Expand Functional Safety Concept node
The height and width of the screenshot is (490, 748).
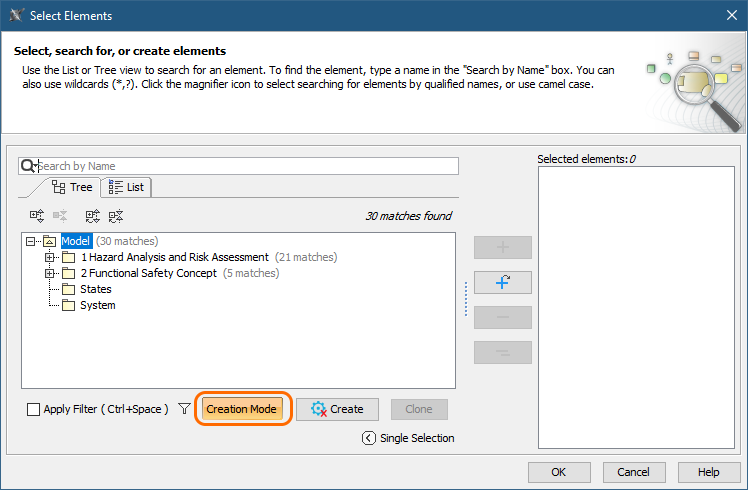49,273
